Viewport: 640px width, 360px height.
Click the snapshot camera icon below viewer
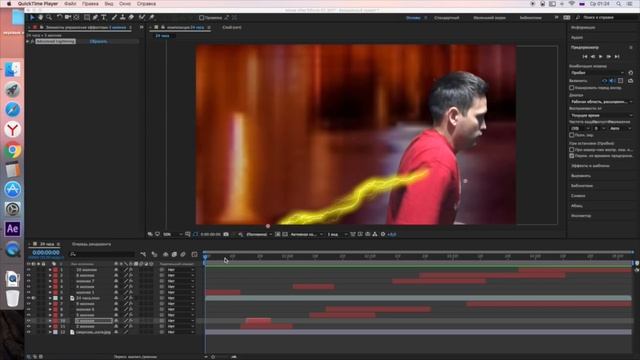coord(226,234)
